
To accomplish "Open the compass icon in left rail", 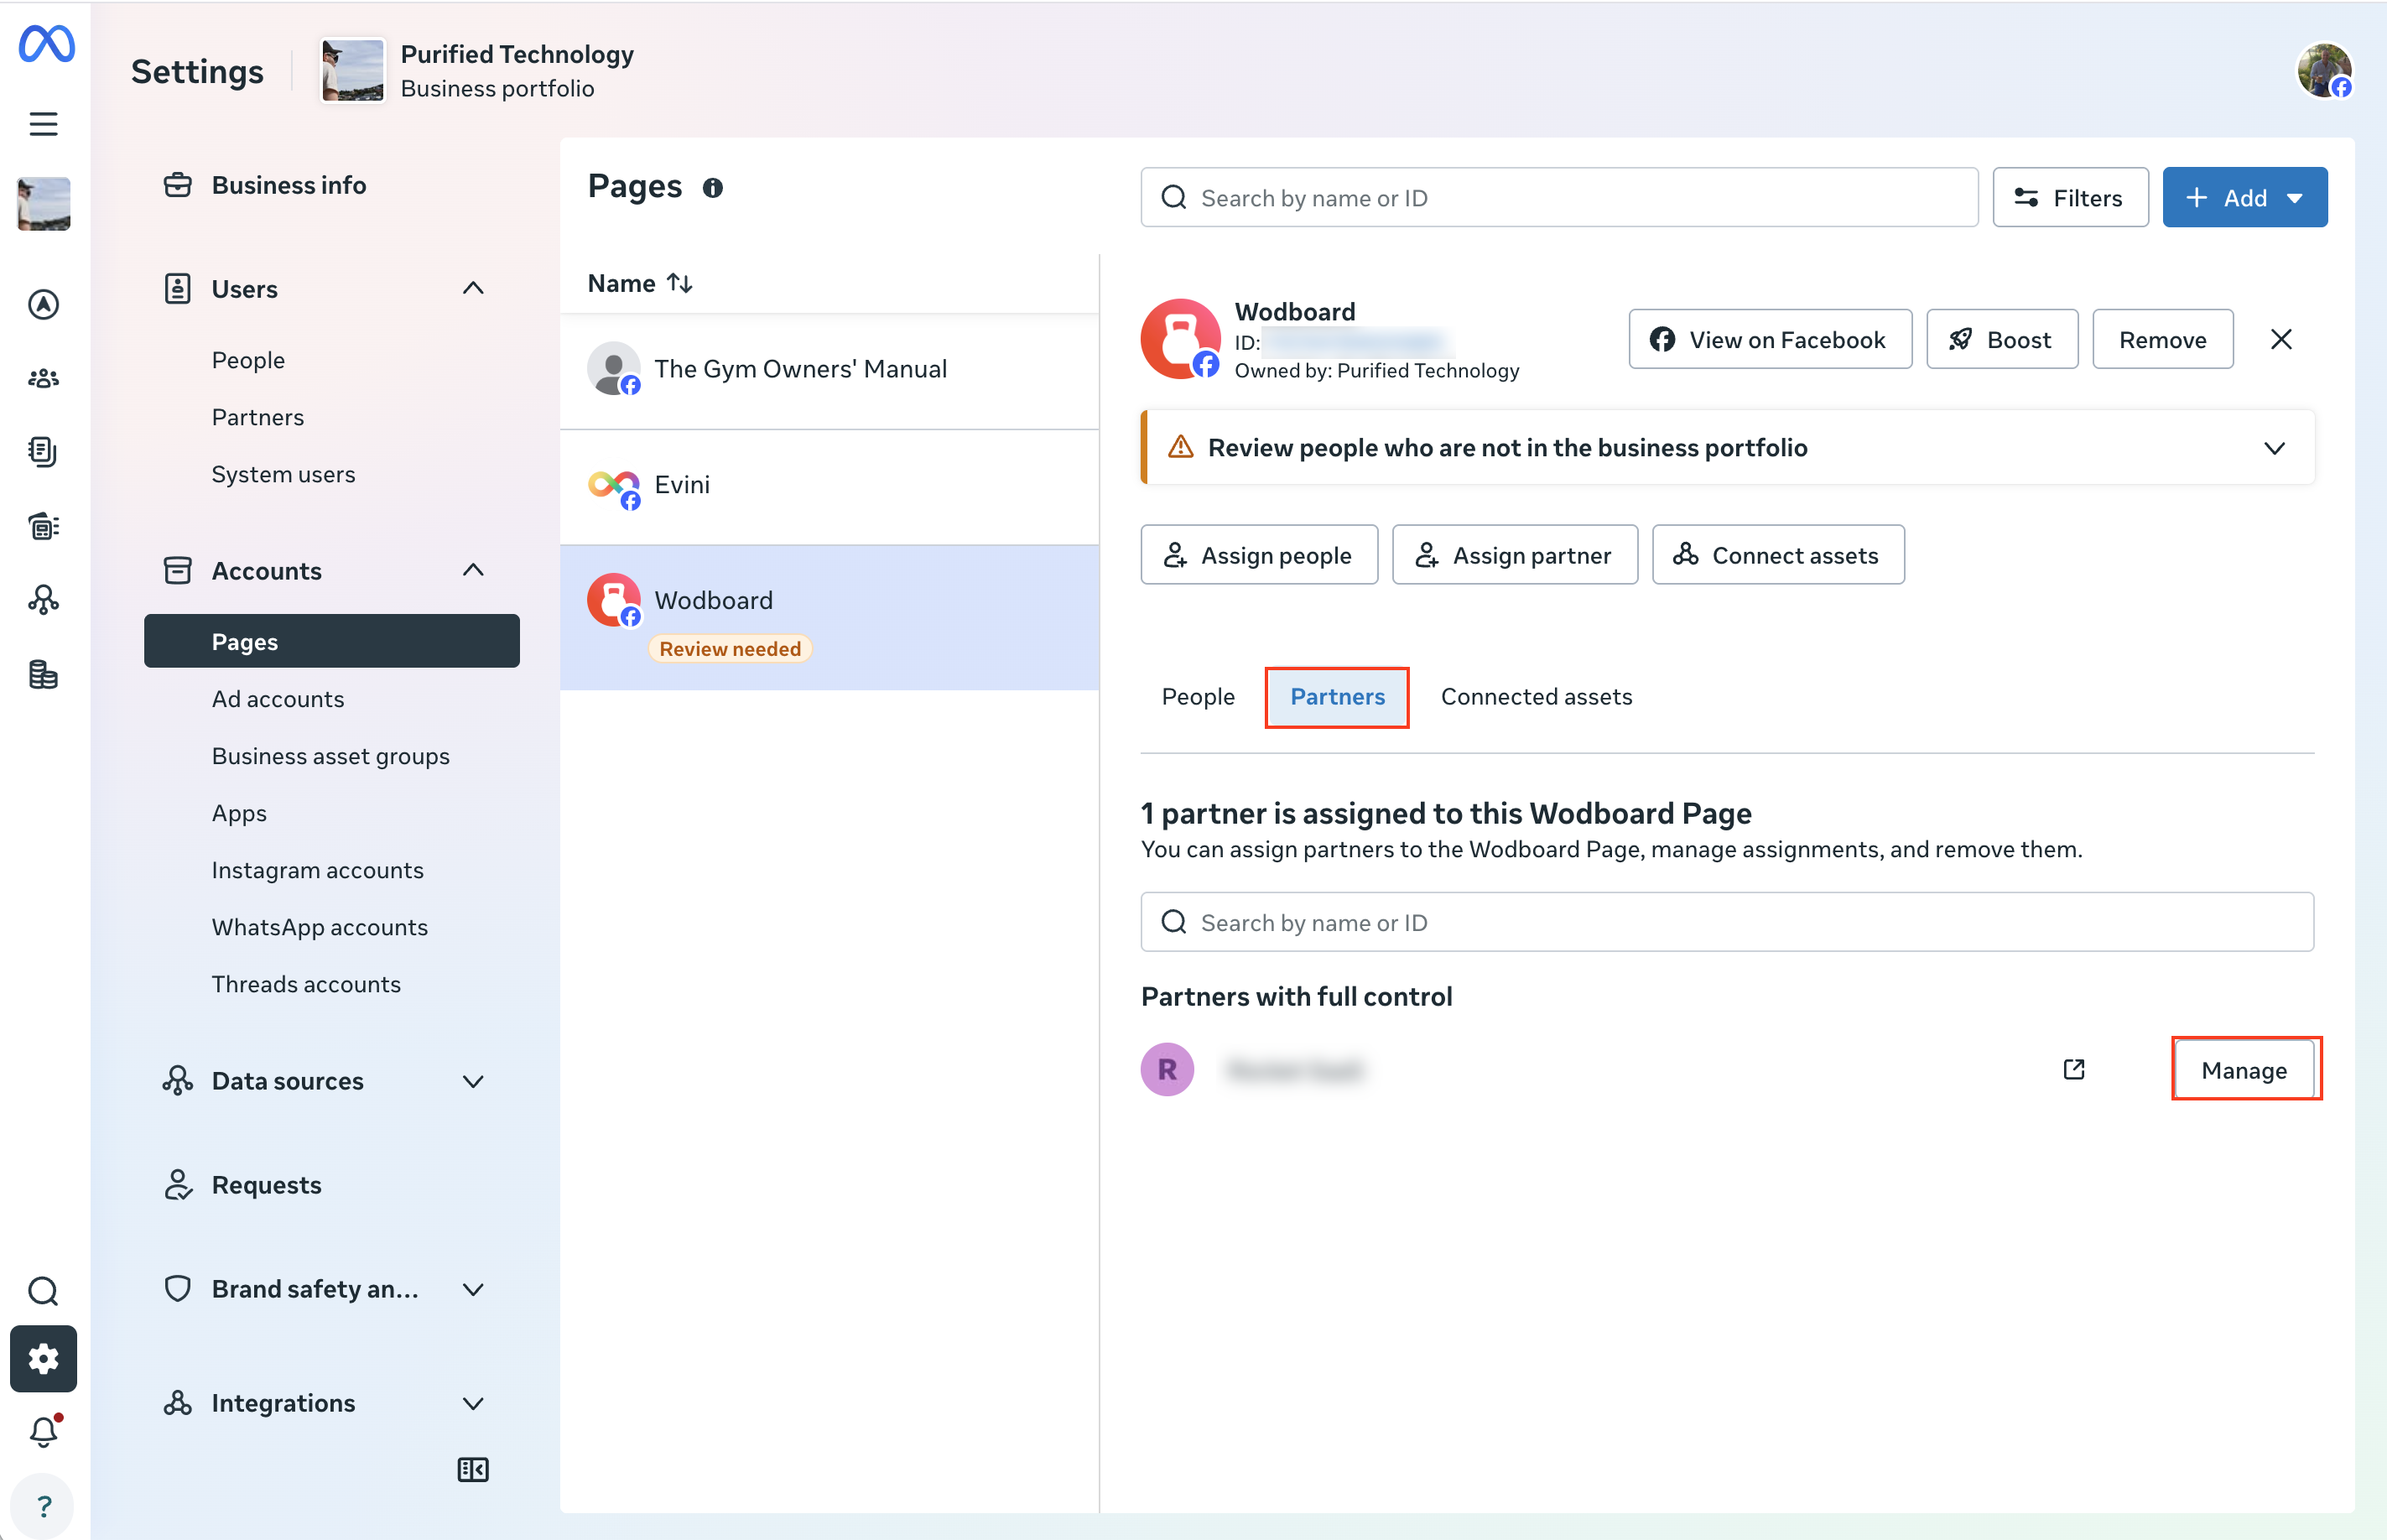I will (x=43, y=304).
